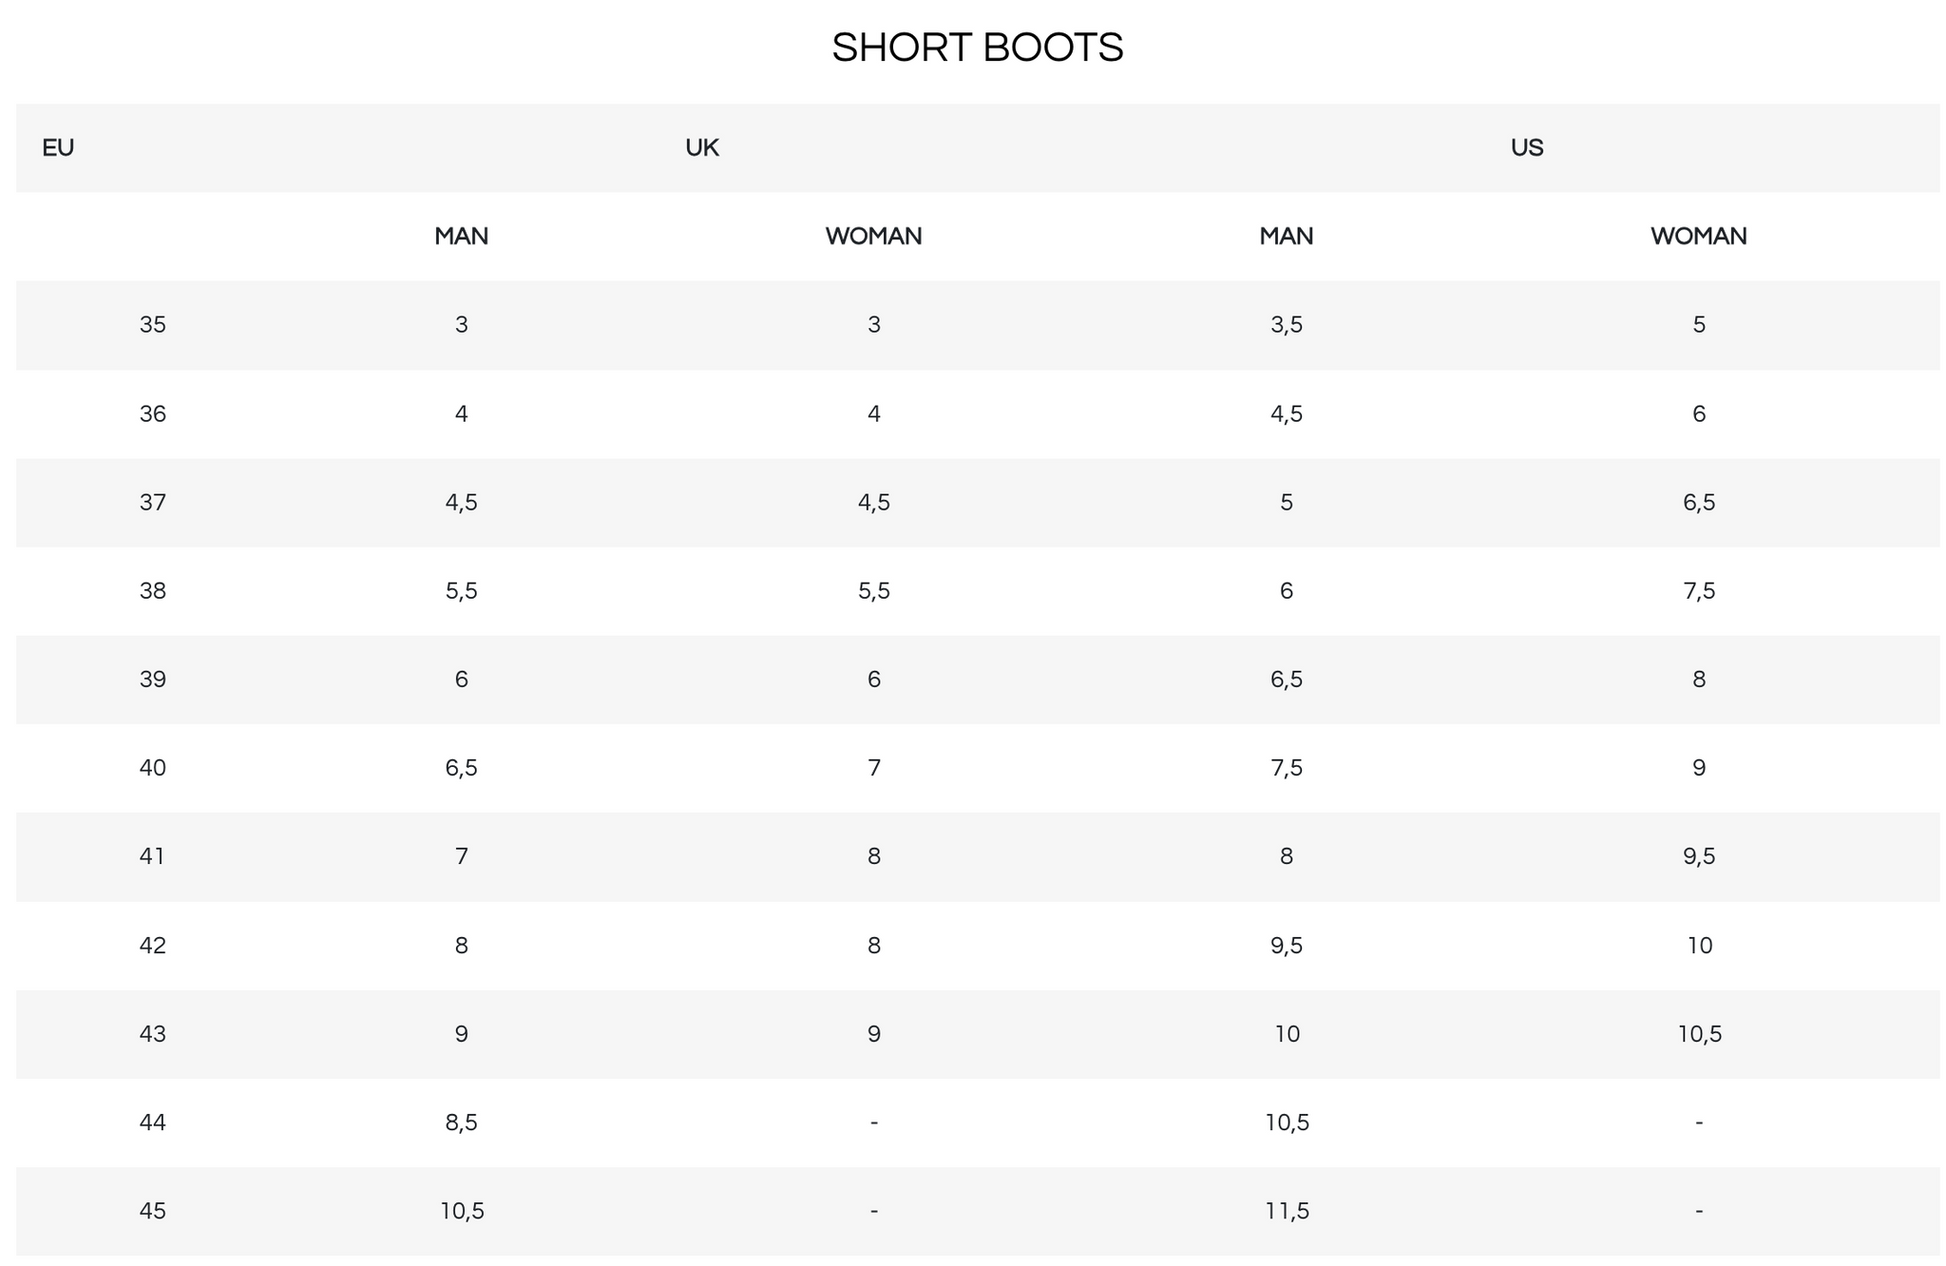
Task: Click US woman size for EU 43
Action: pyautogui.click(x=1698, y=1034)
